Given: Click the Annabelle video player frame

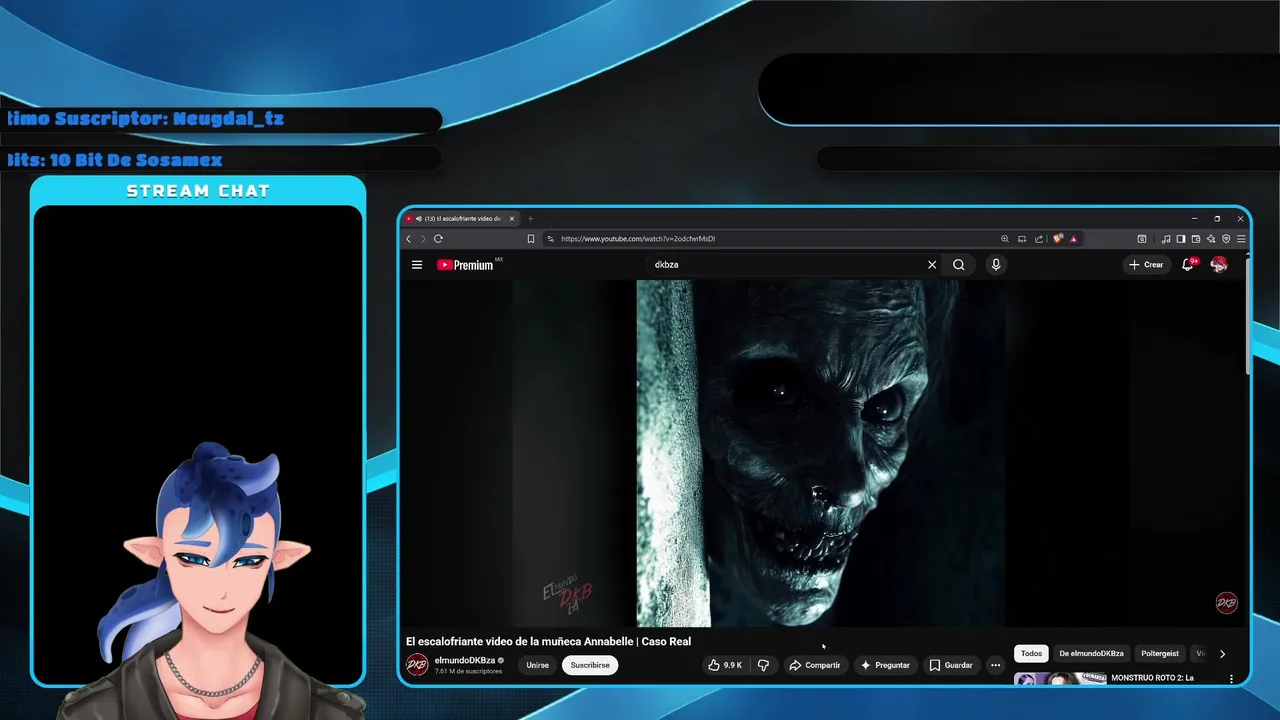Looking at the screenshot, I should (x=821, y=453).
